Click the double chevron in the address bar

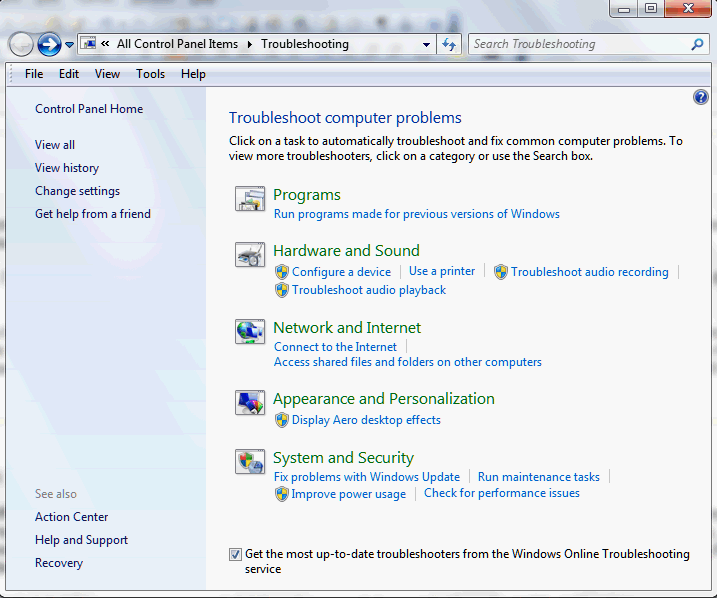(x=105, y=43)
